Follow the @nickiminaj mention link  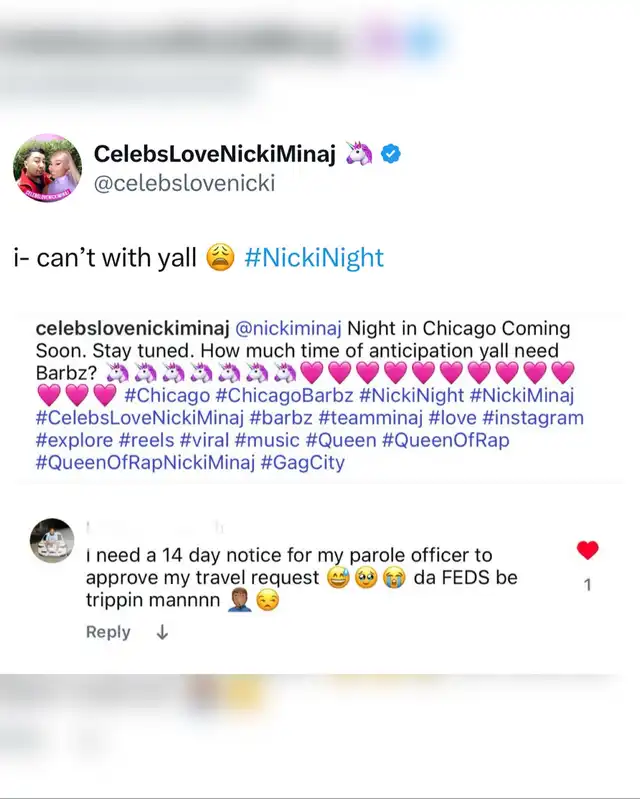click(288, 329)
